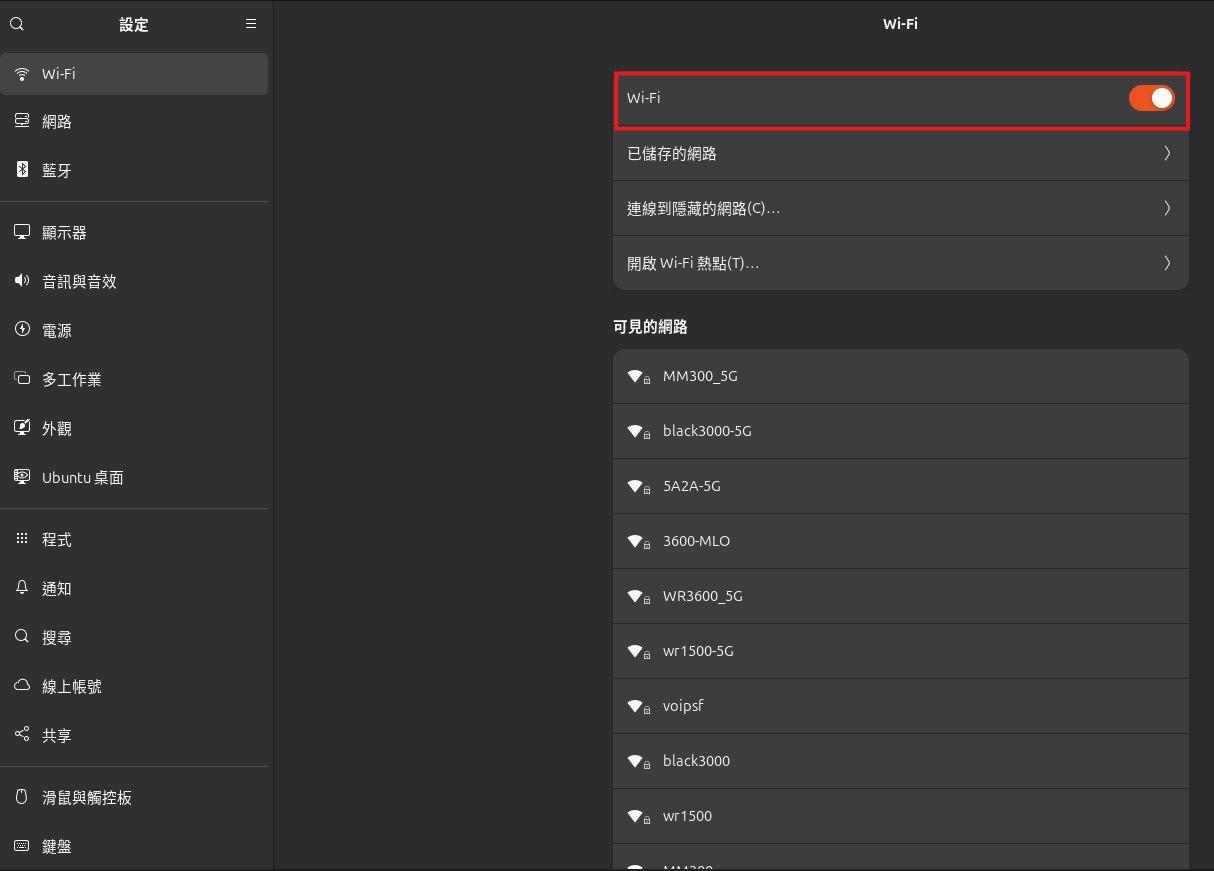Click the Ubuntu 桌面 icon in sidebar
The image size is (1214, 871).
(x=22, y=477)
